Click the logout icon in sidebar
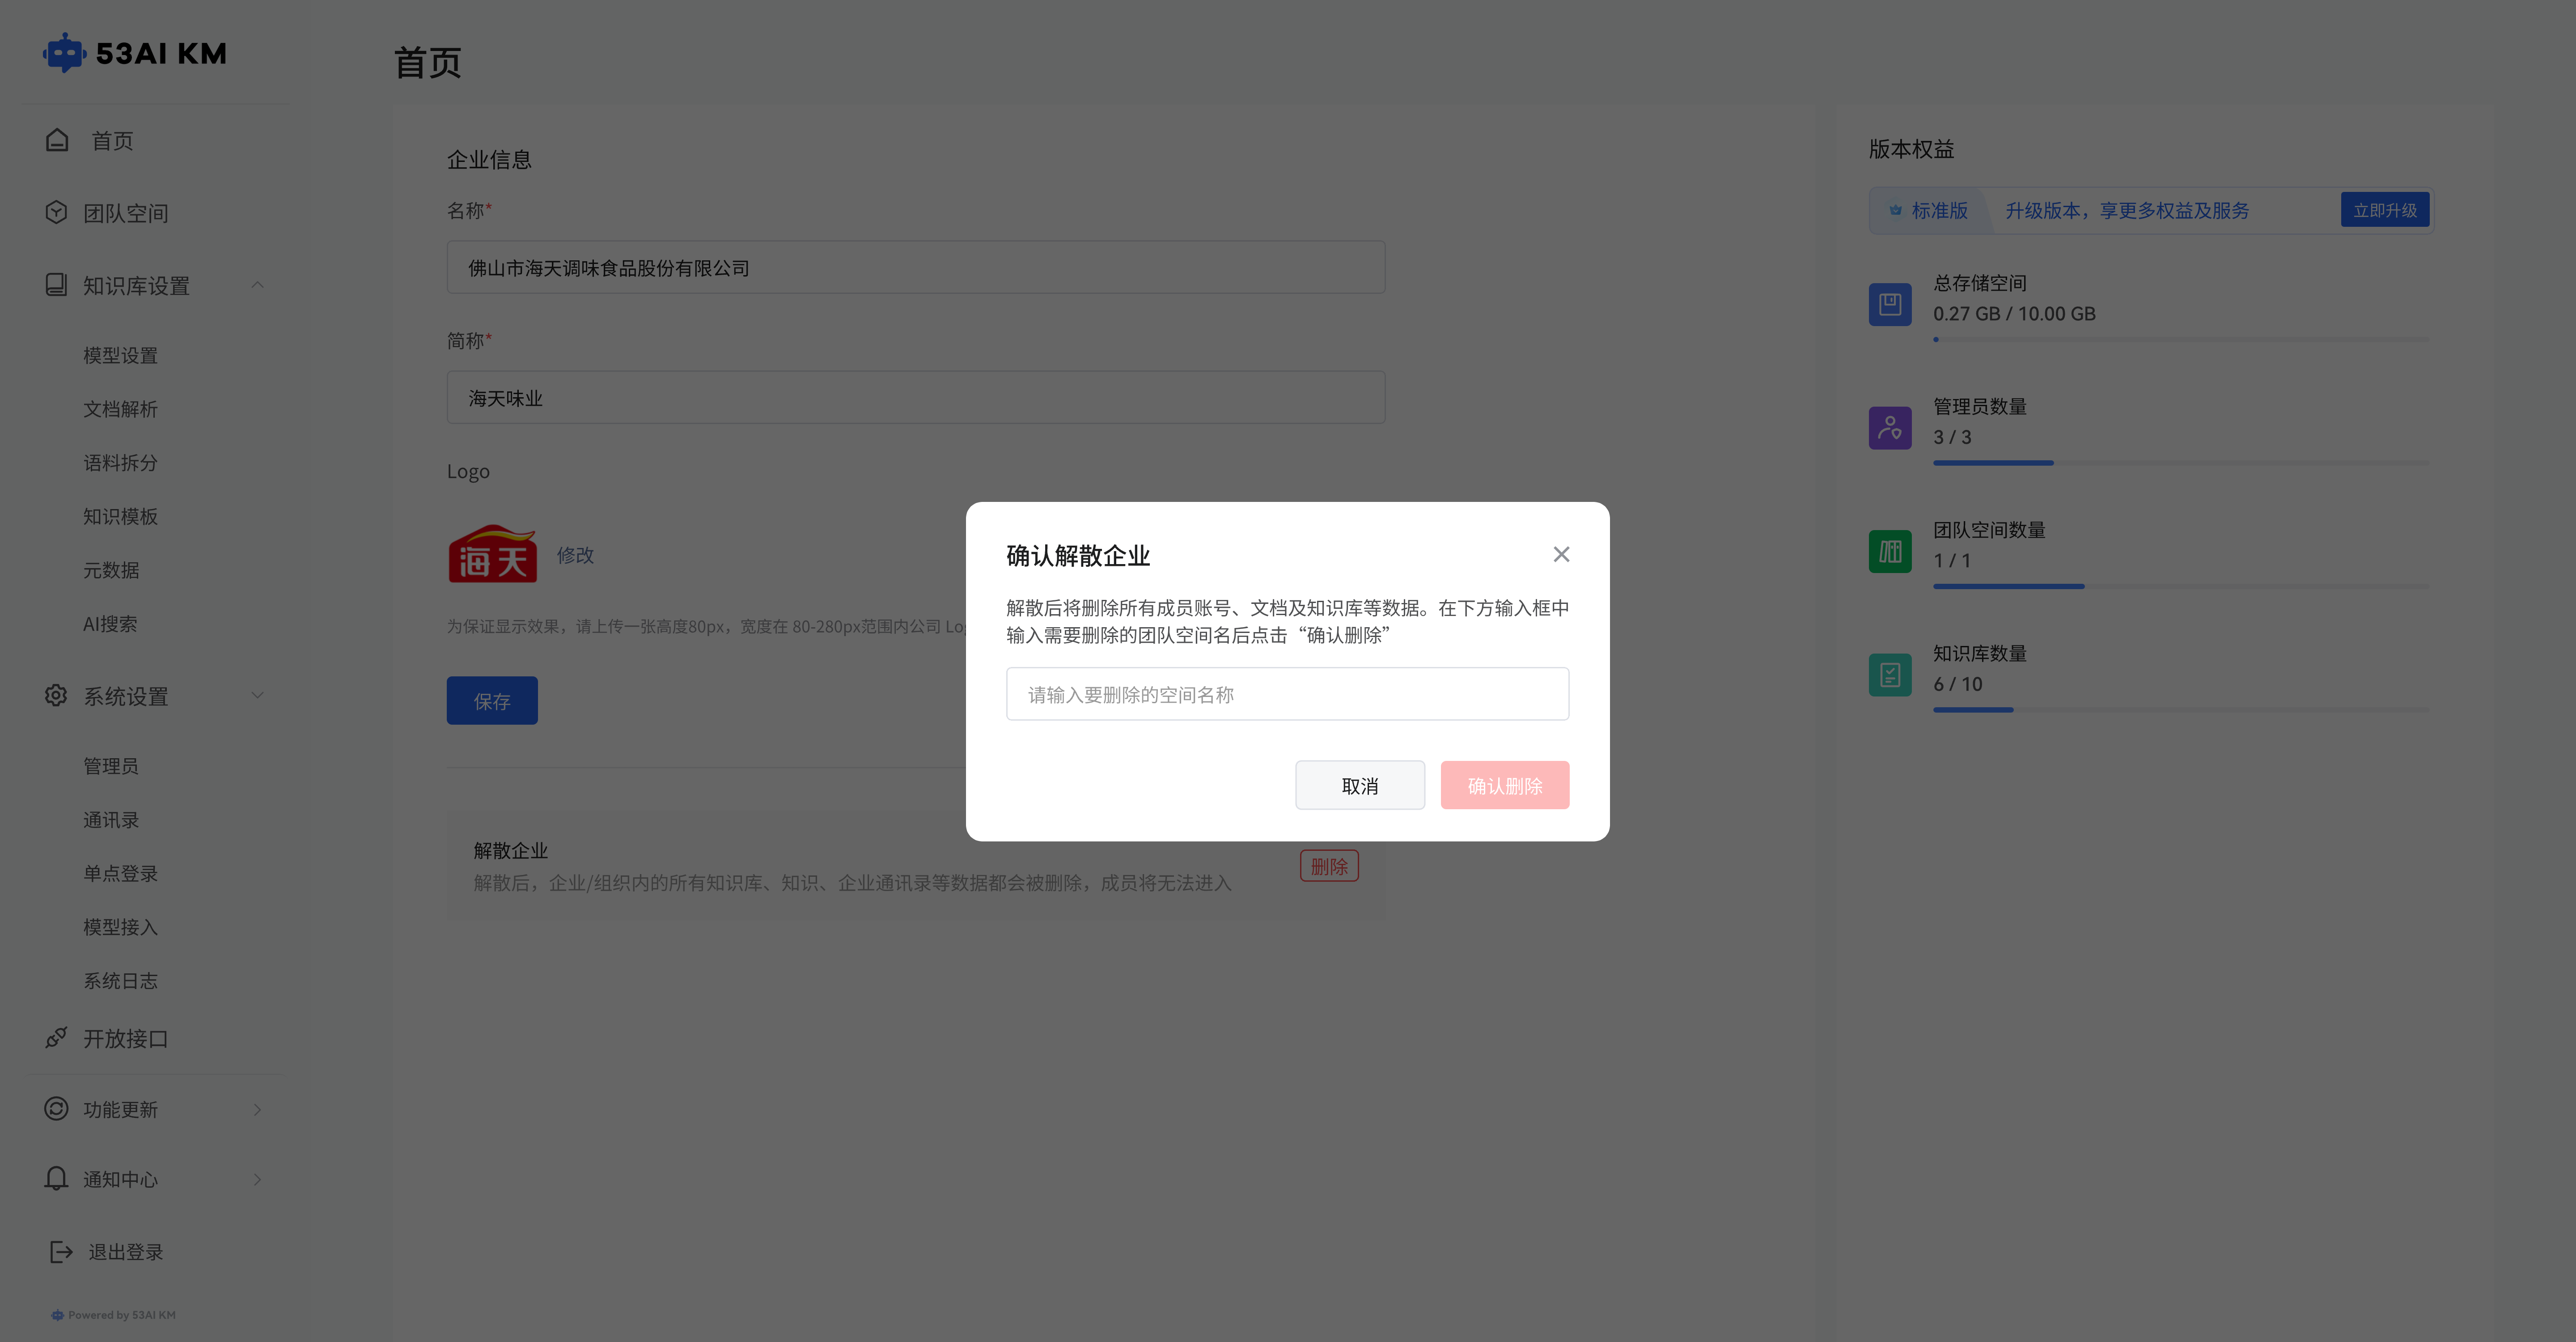 pyautogui.click(x=61, y=1251)
